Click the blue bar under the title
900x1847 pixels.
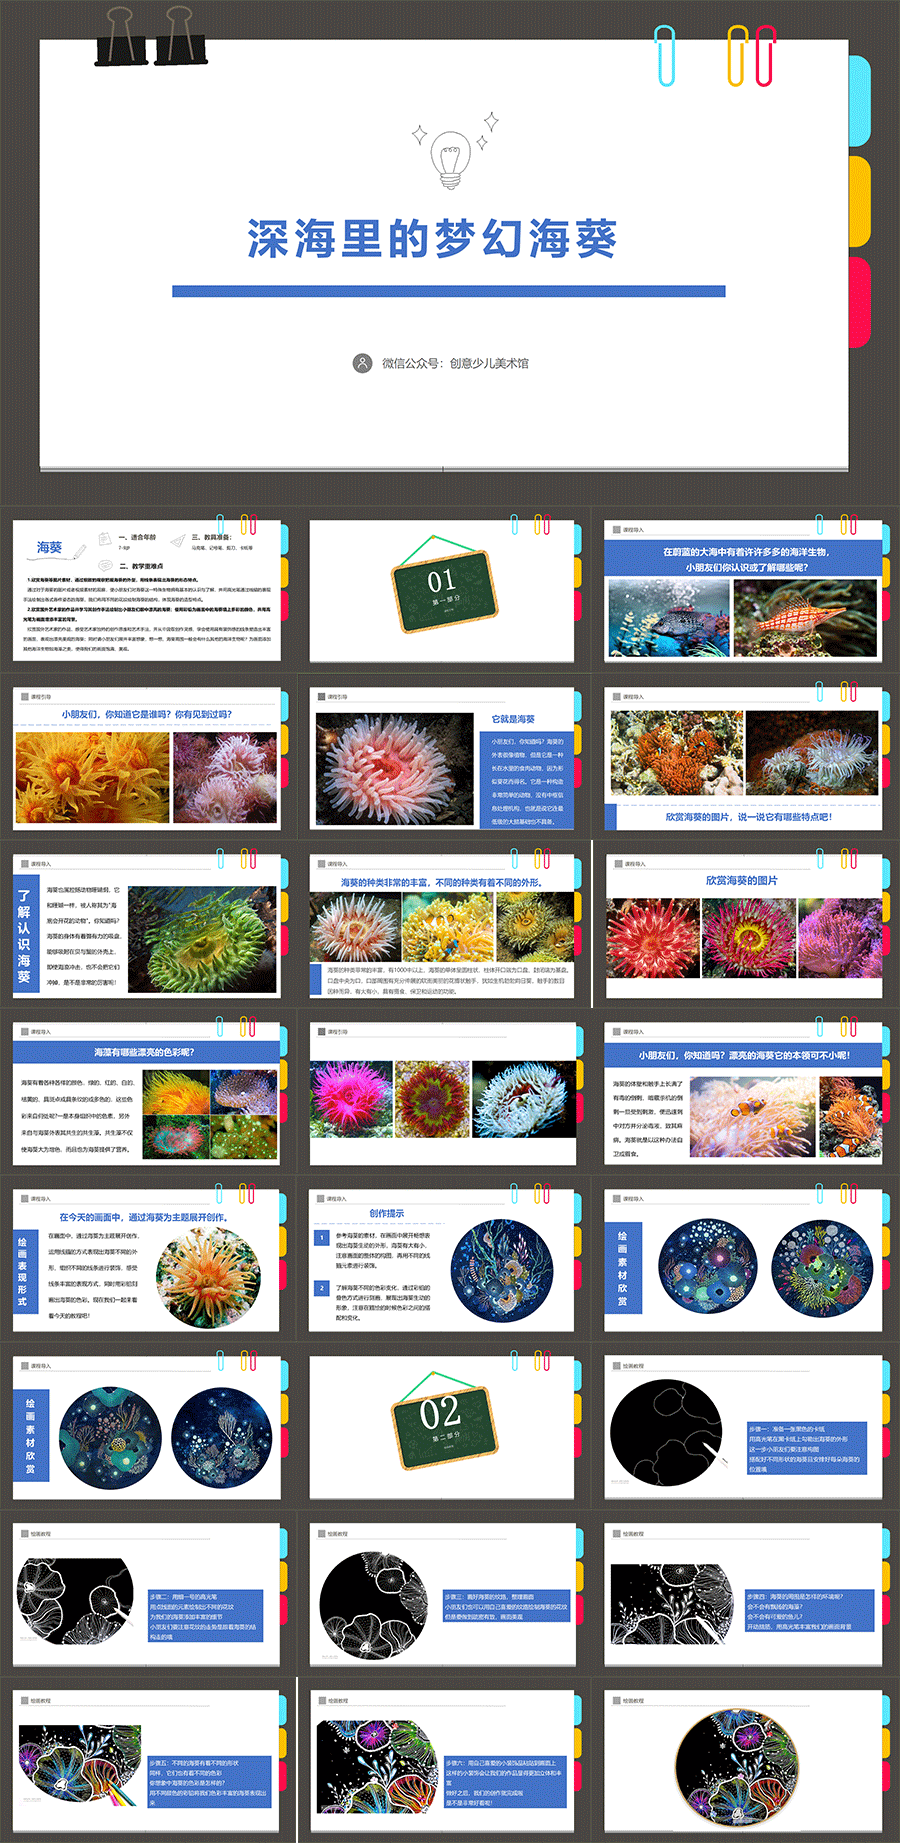[x=448, y=292]
